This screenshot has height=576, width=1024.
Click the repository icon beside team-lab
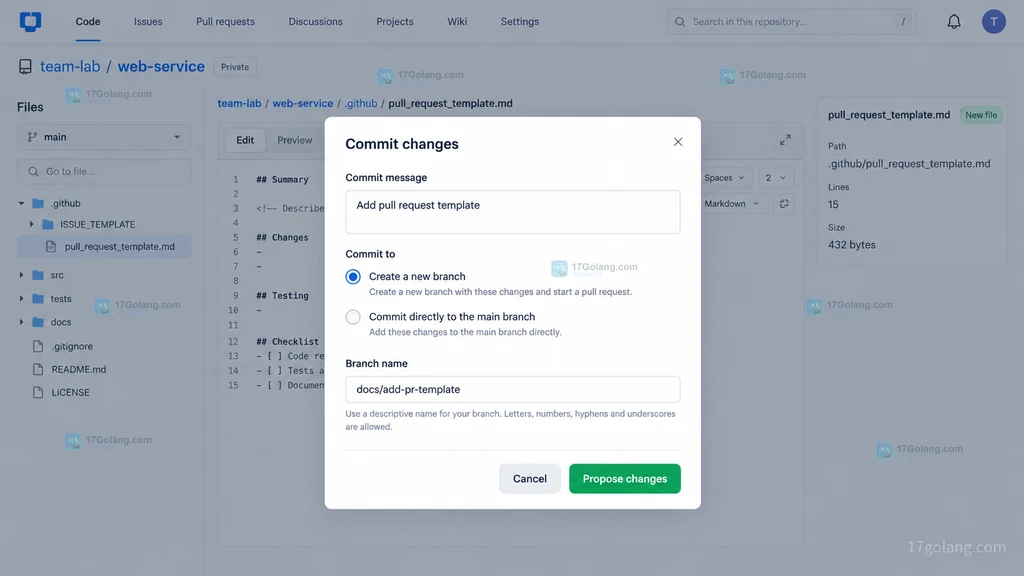[x=25, y=67]
